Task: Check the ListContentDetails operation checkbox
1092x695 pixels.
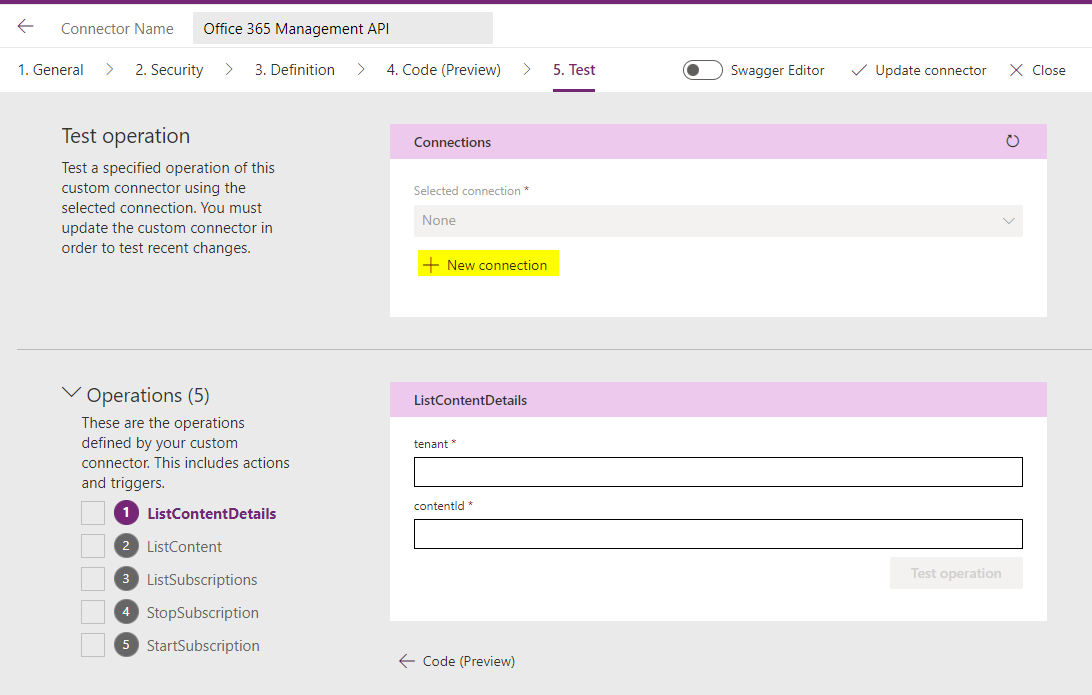Action: point(92,512)
